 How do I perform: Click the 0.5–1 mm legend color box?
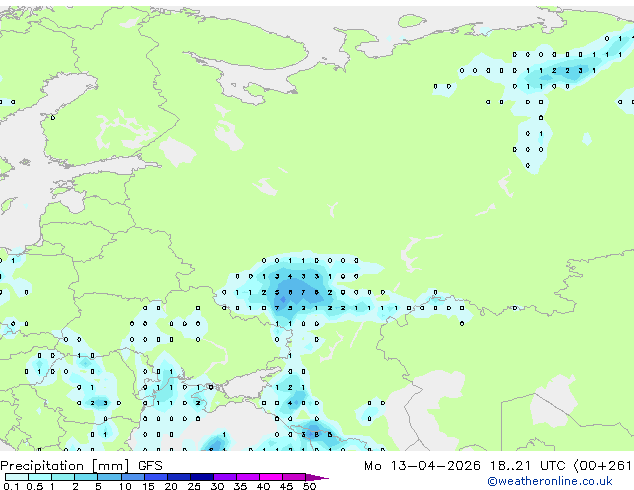pyautogui.click(x=40, y=477)
